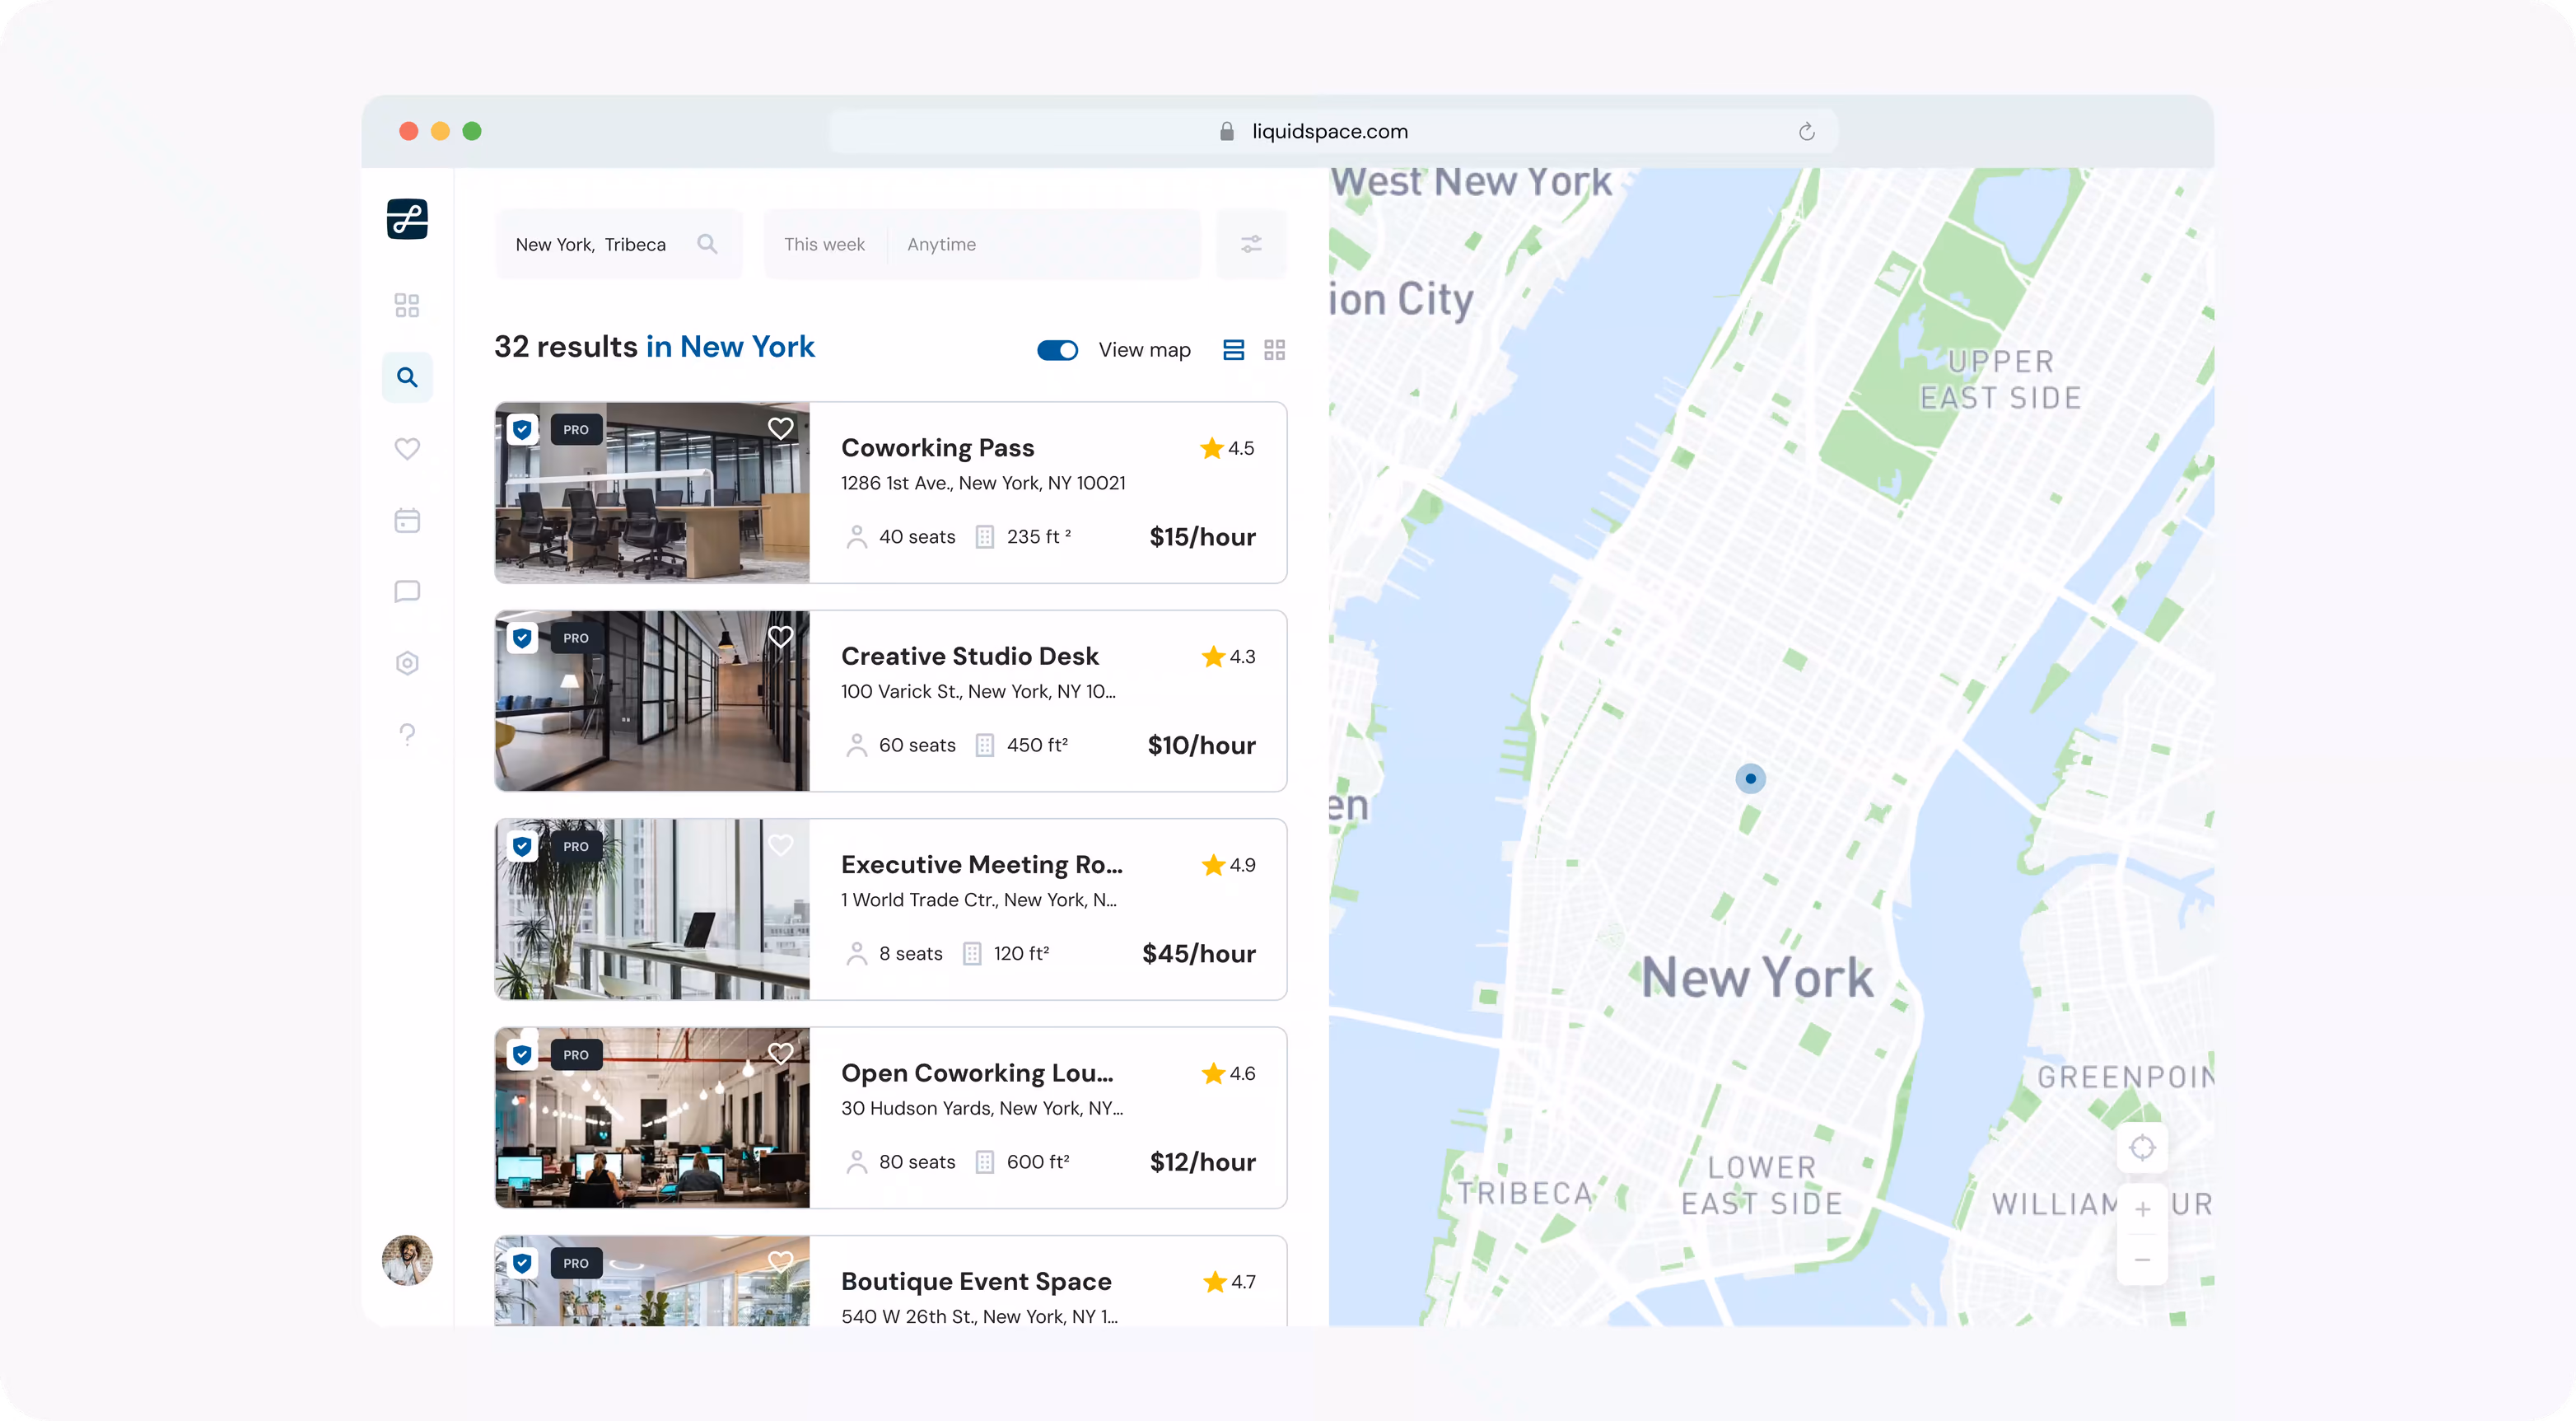This screenshot has height=1421, width=2576.
Task: Open the Open Coworking Lou... title
Action: (x=977, y=1073)
